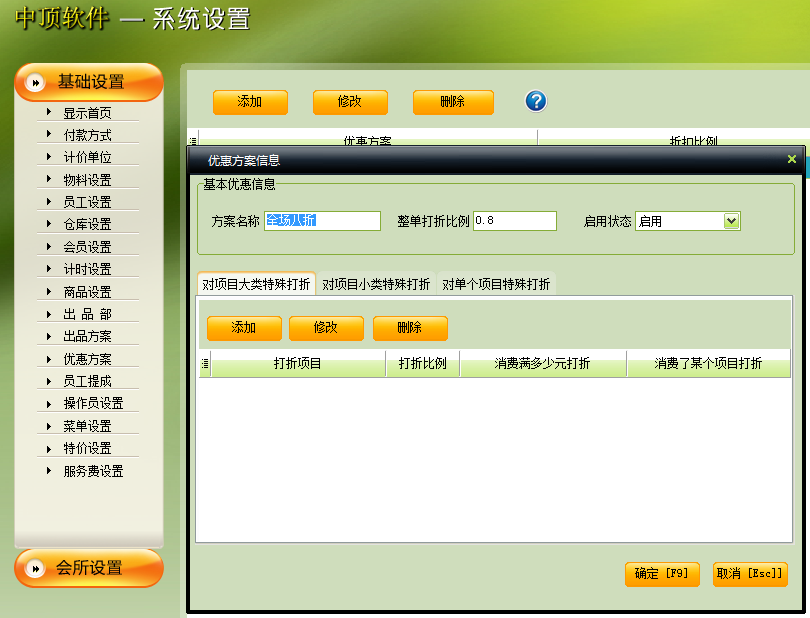This screenshot has width=810, height=618.
Task: Click the 方案名称 input field
Action: pyautogui.click(x=322, y=221)
